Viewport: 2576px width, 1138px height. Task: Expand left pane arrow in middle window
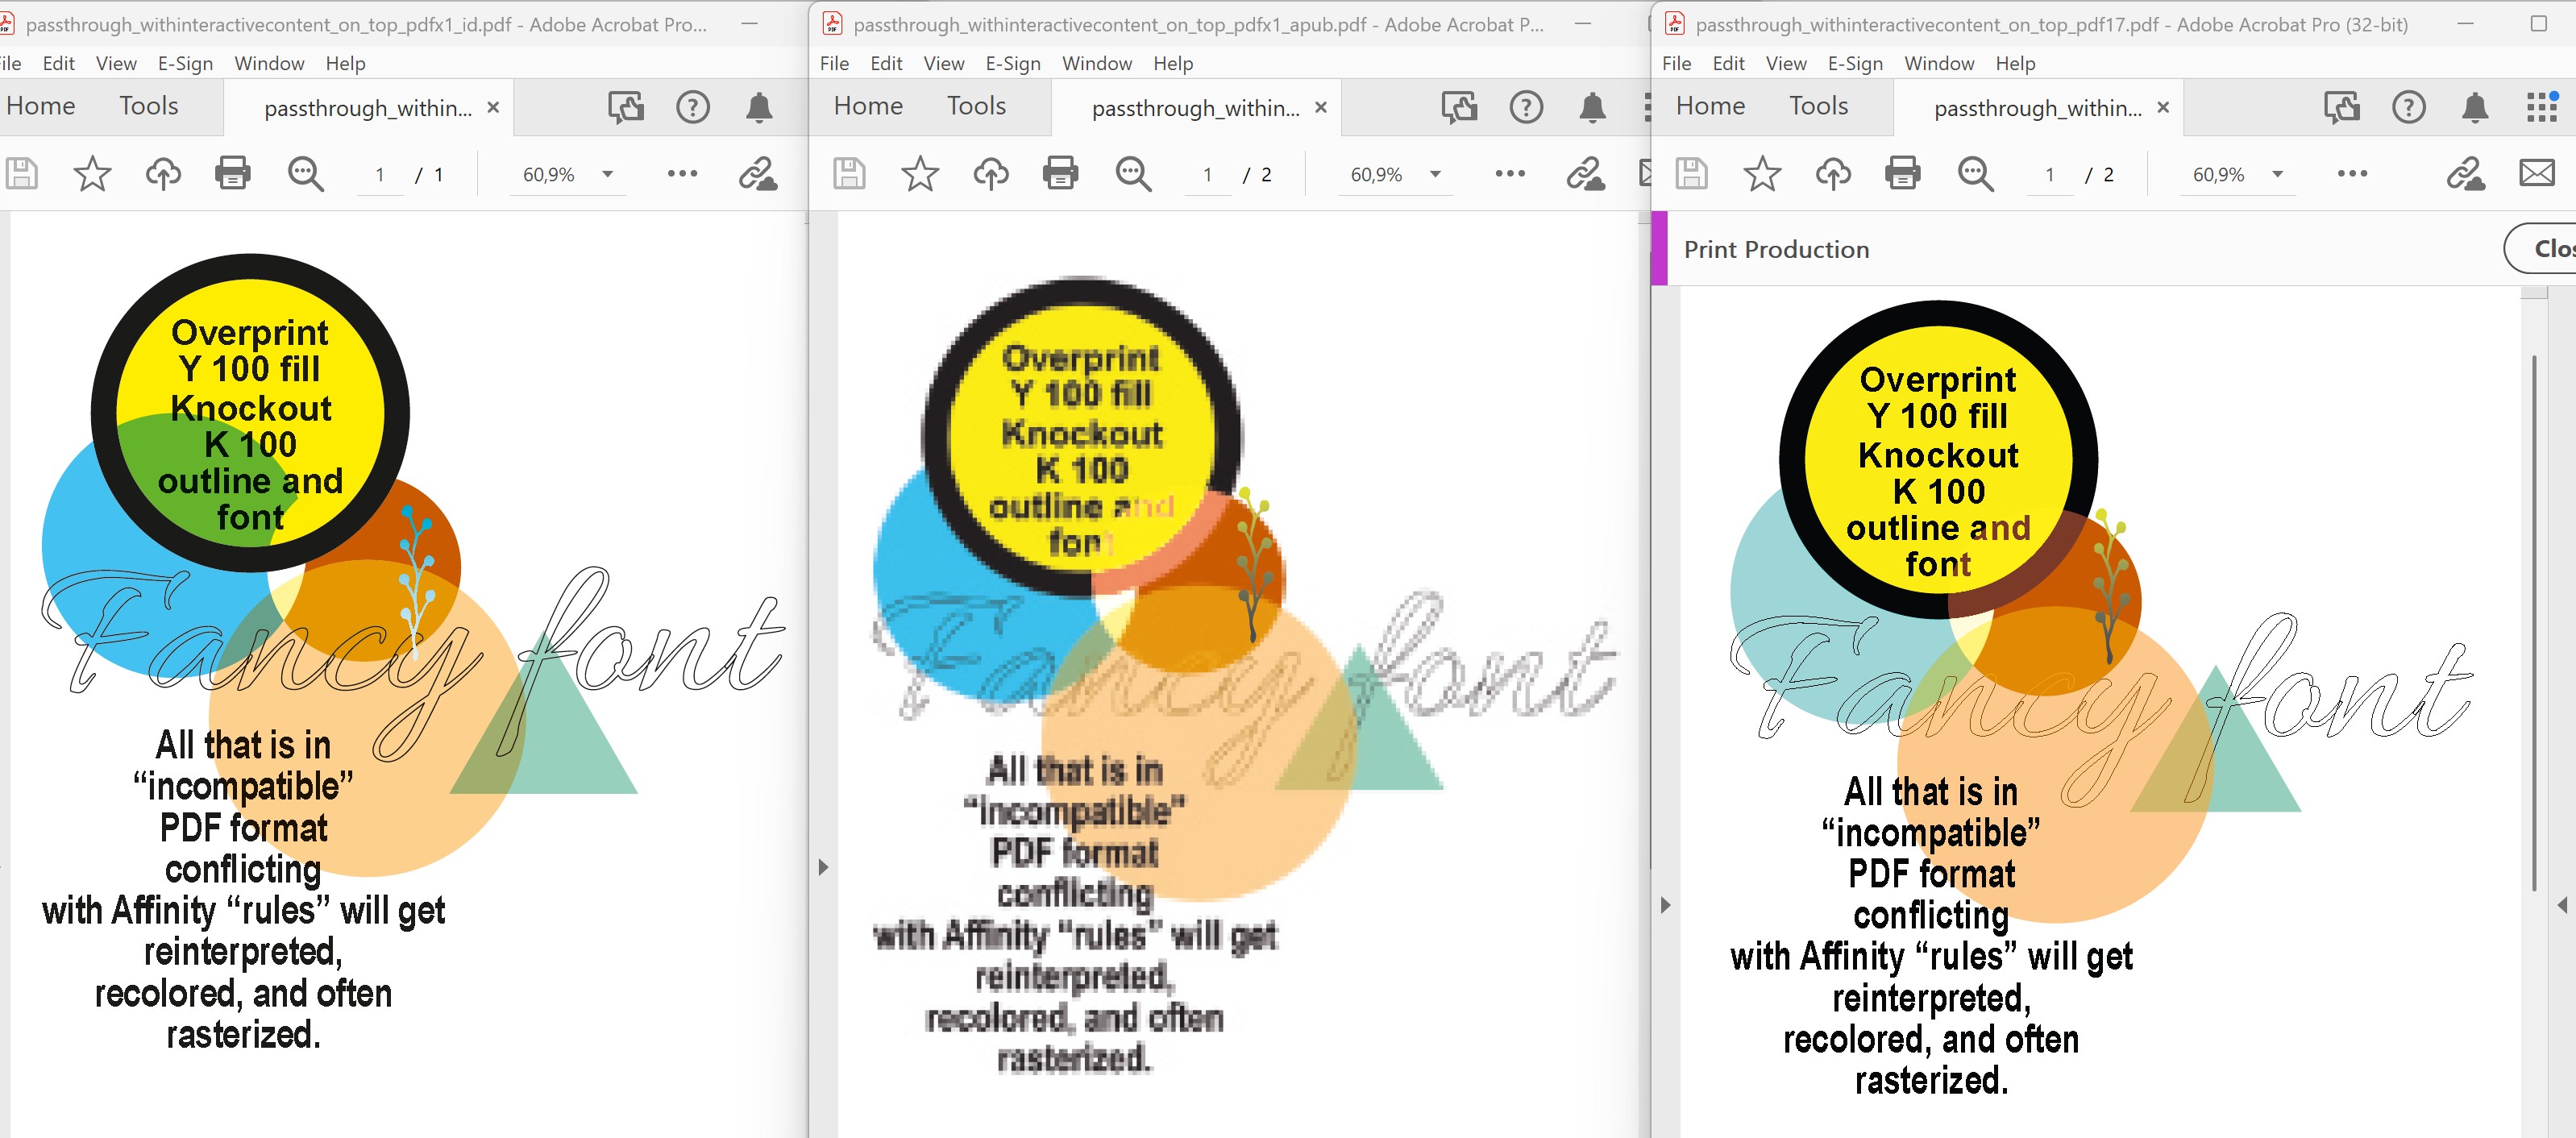point(823,867)
